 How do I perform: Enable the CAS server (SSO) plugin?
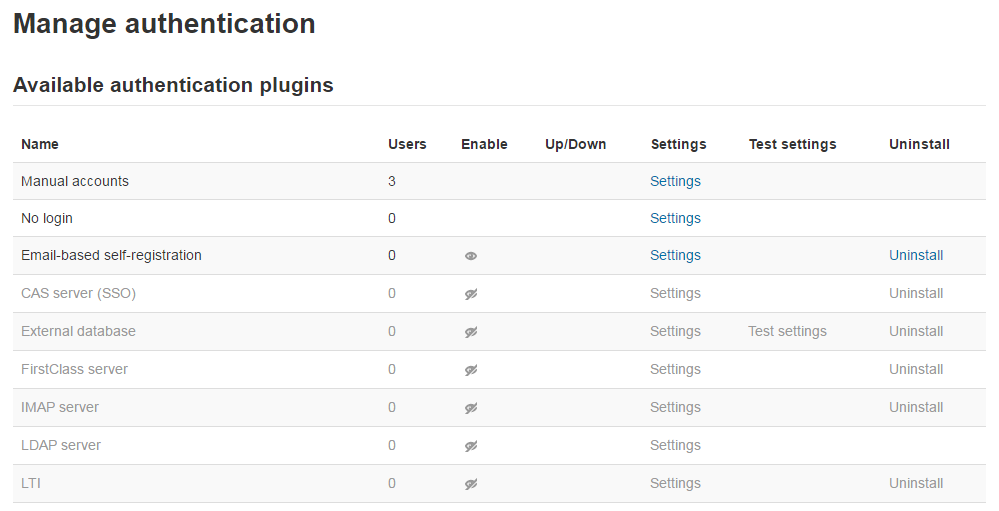point(471,294)
